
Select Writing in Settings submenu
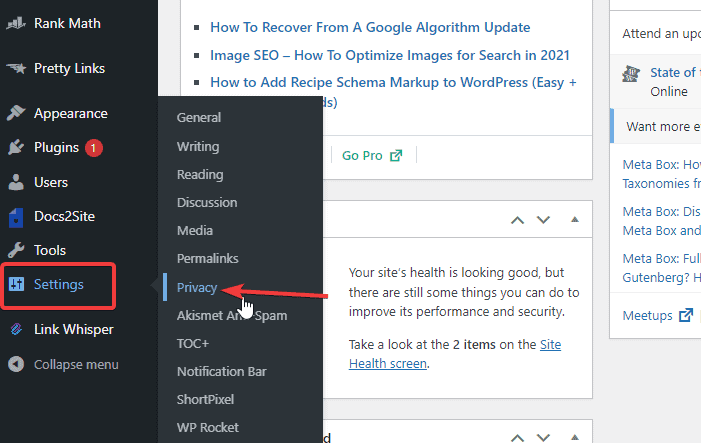[x=198, y=146]
